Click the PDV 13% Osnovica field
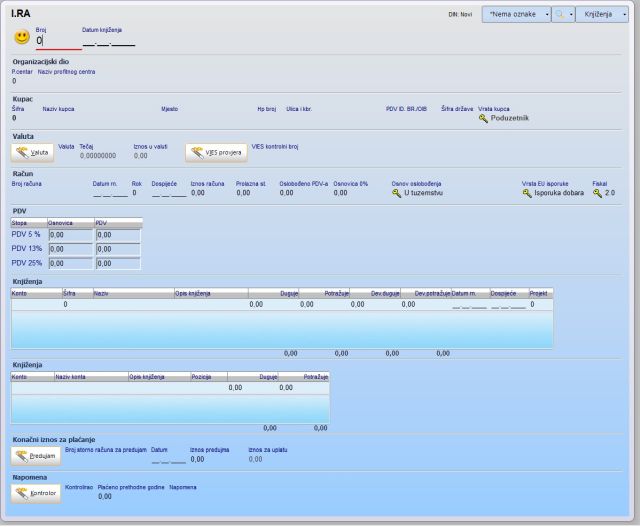The width and height of the screenshot is (640, 527). 70,249
